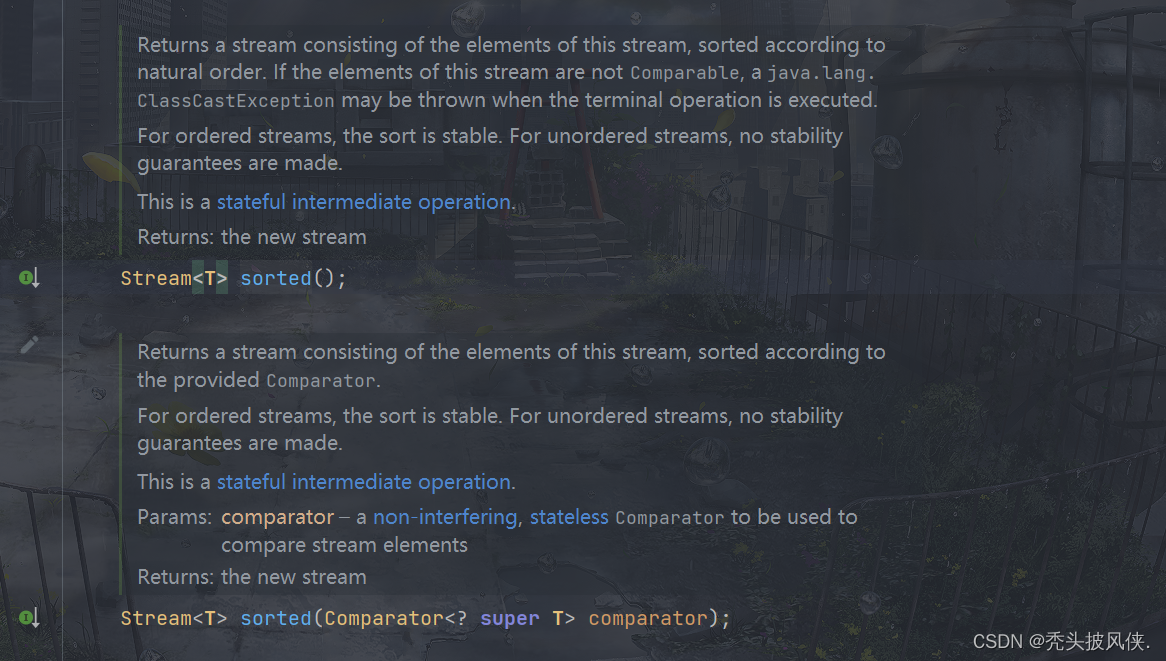Click the T type after super keyword
The image size is (1166, 661).
[557, 618]
